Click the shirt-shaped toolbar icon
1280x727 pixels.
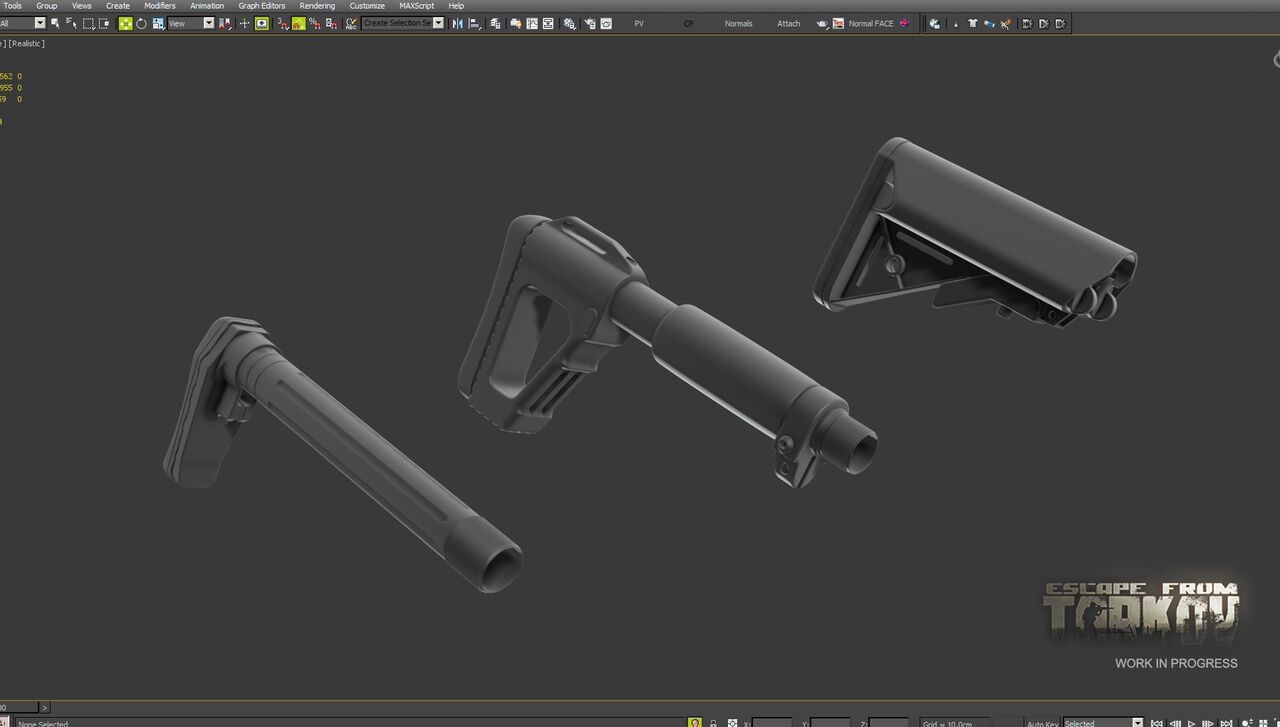click(x=972, y=23)
